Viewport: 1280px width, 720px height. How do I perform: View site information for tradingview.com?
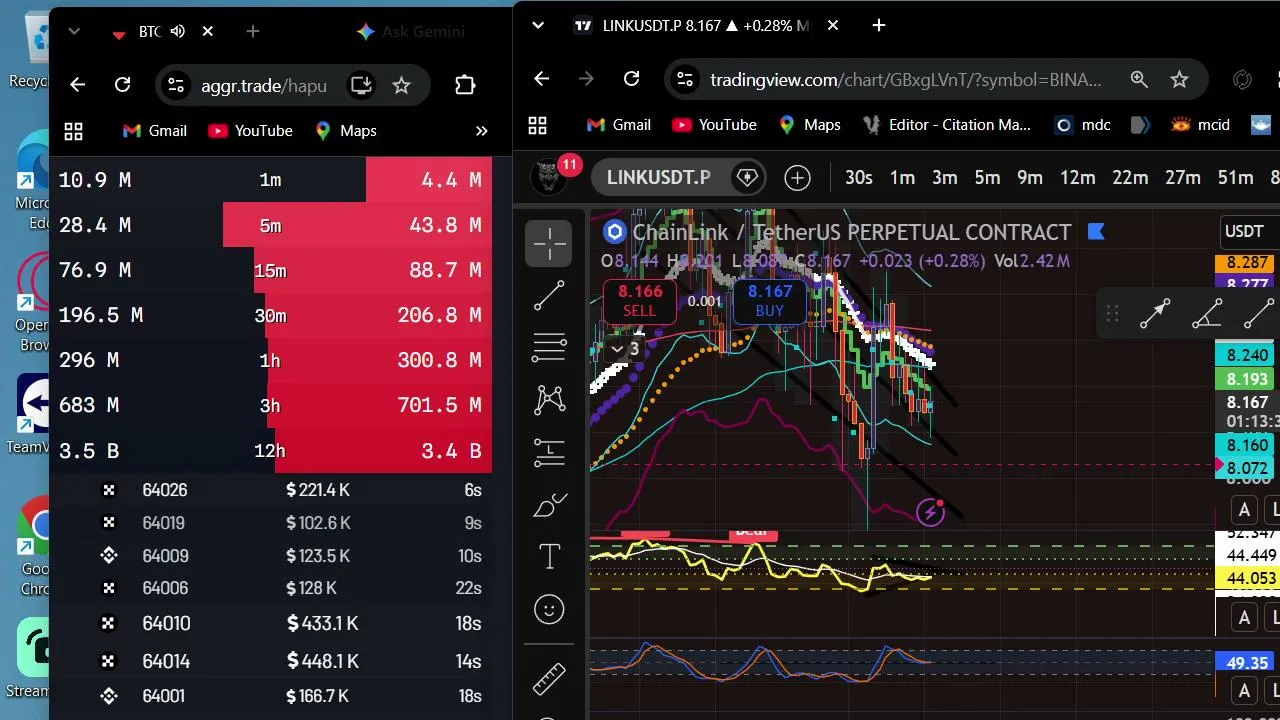pyautogui.click(x=683, y=80)
